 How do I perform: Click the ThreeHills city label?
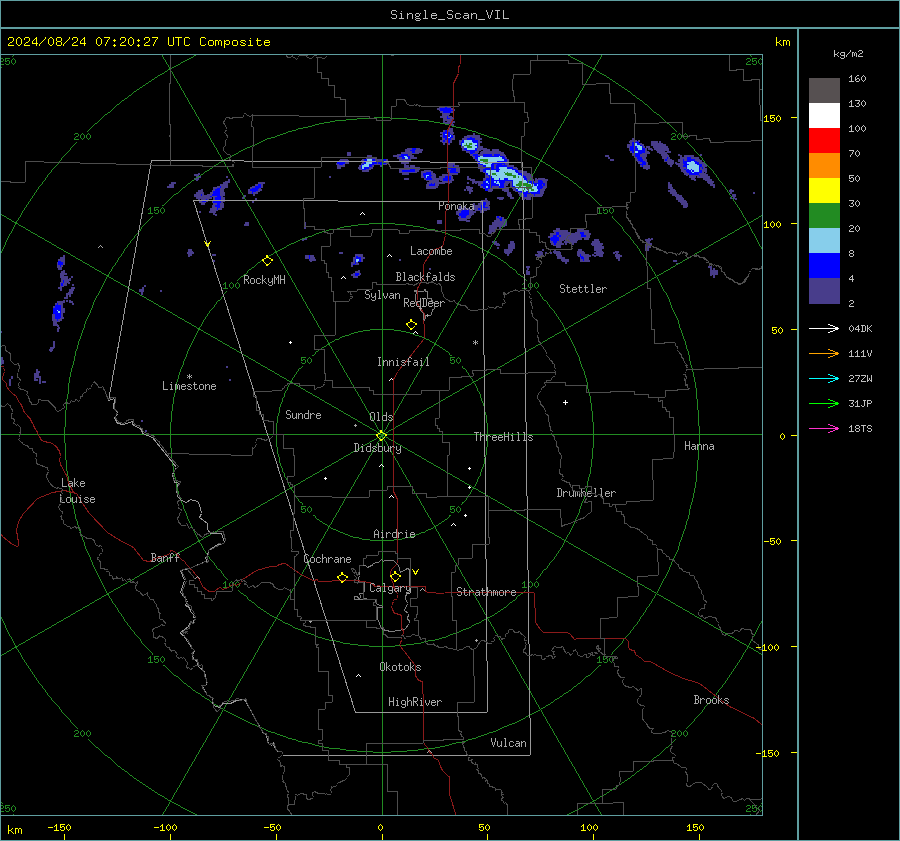(503, 437)
